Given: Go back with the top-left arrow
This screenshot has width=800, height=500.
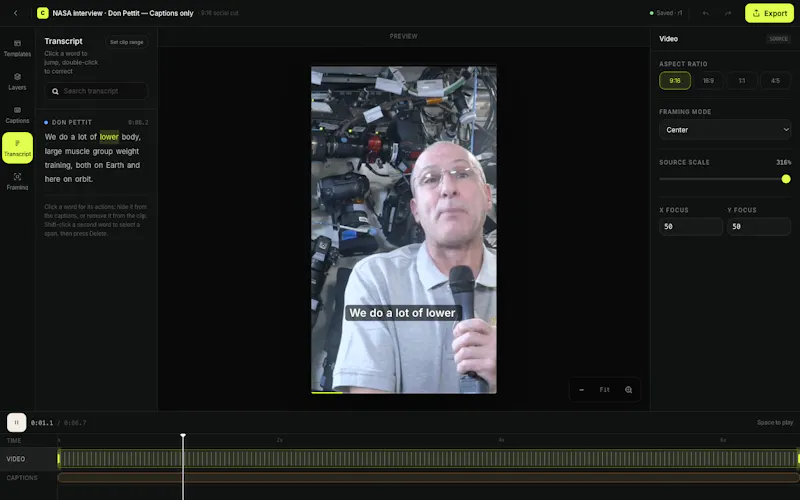Looking at the screenshot, I should 16,13.
